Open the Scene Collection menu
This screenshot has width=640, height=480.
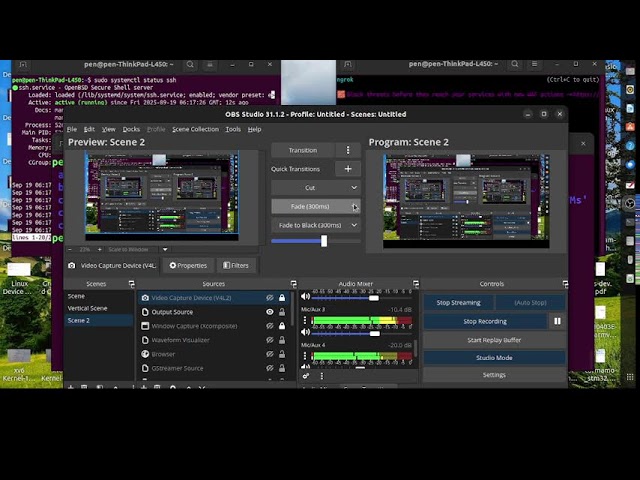pos(195,129)
